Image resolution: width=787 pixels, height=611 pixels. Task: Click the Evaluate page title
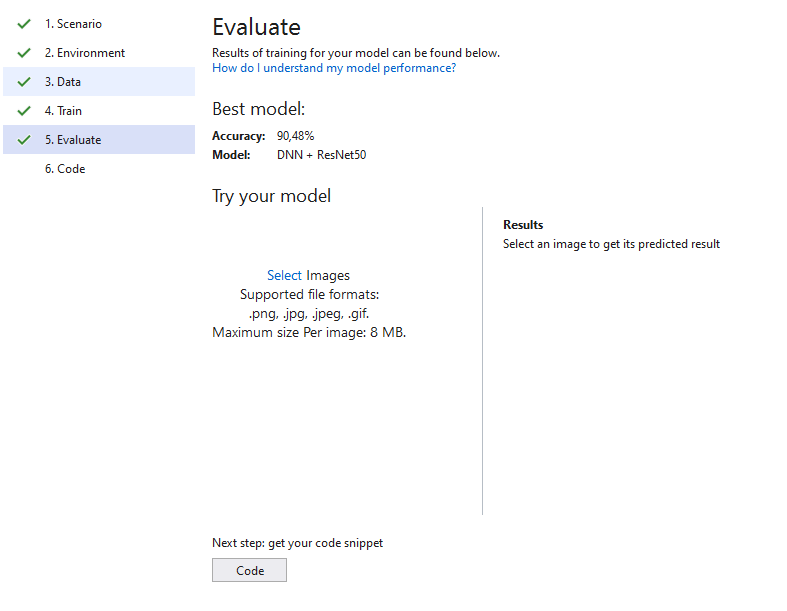click(x=256, y=27)
